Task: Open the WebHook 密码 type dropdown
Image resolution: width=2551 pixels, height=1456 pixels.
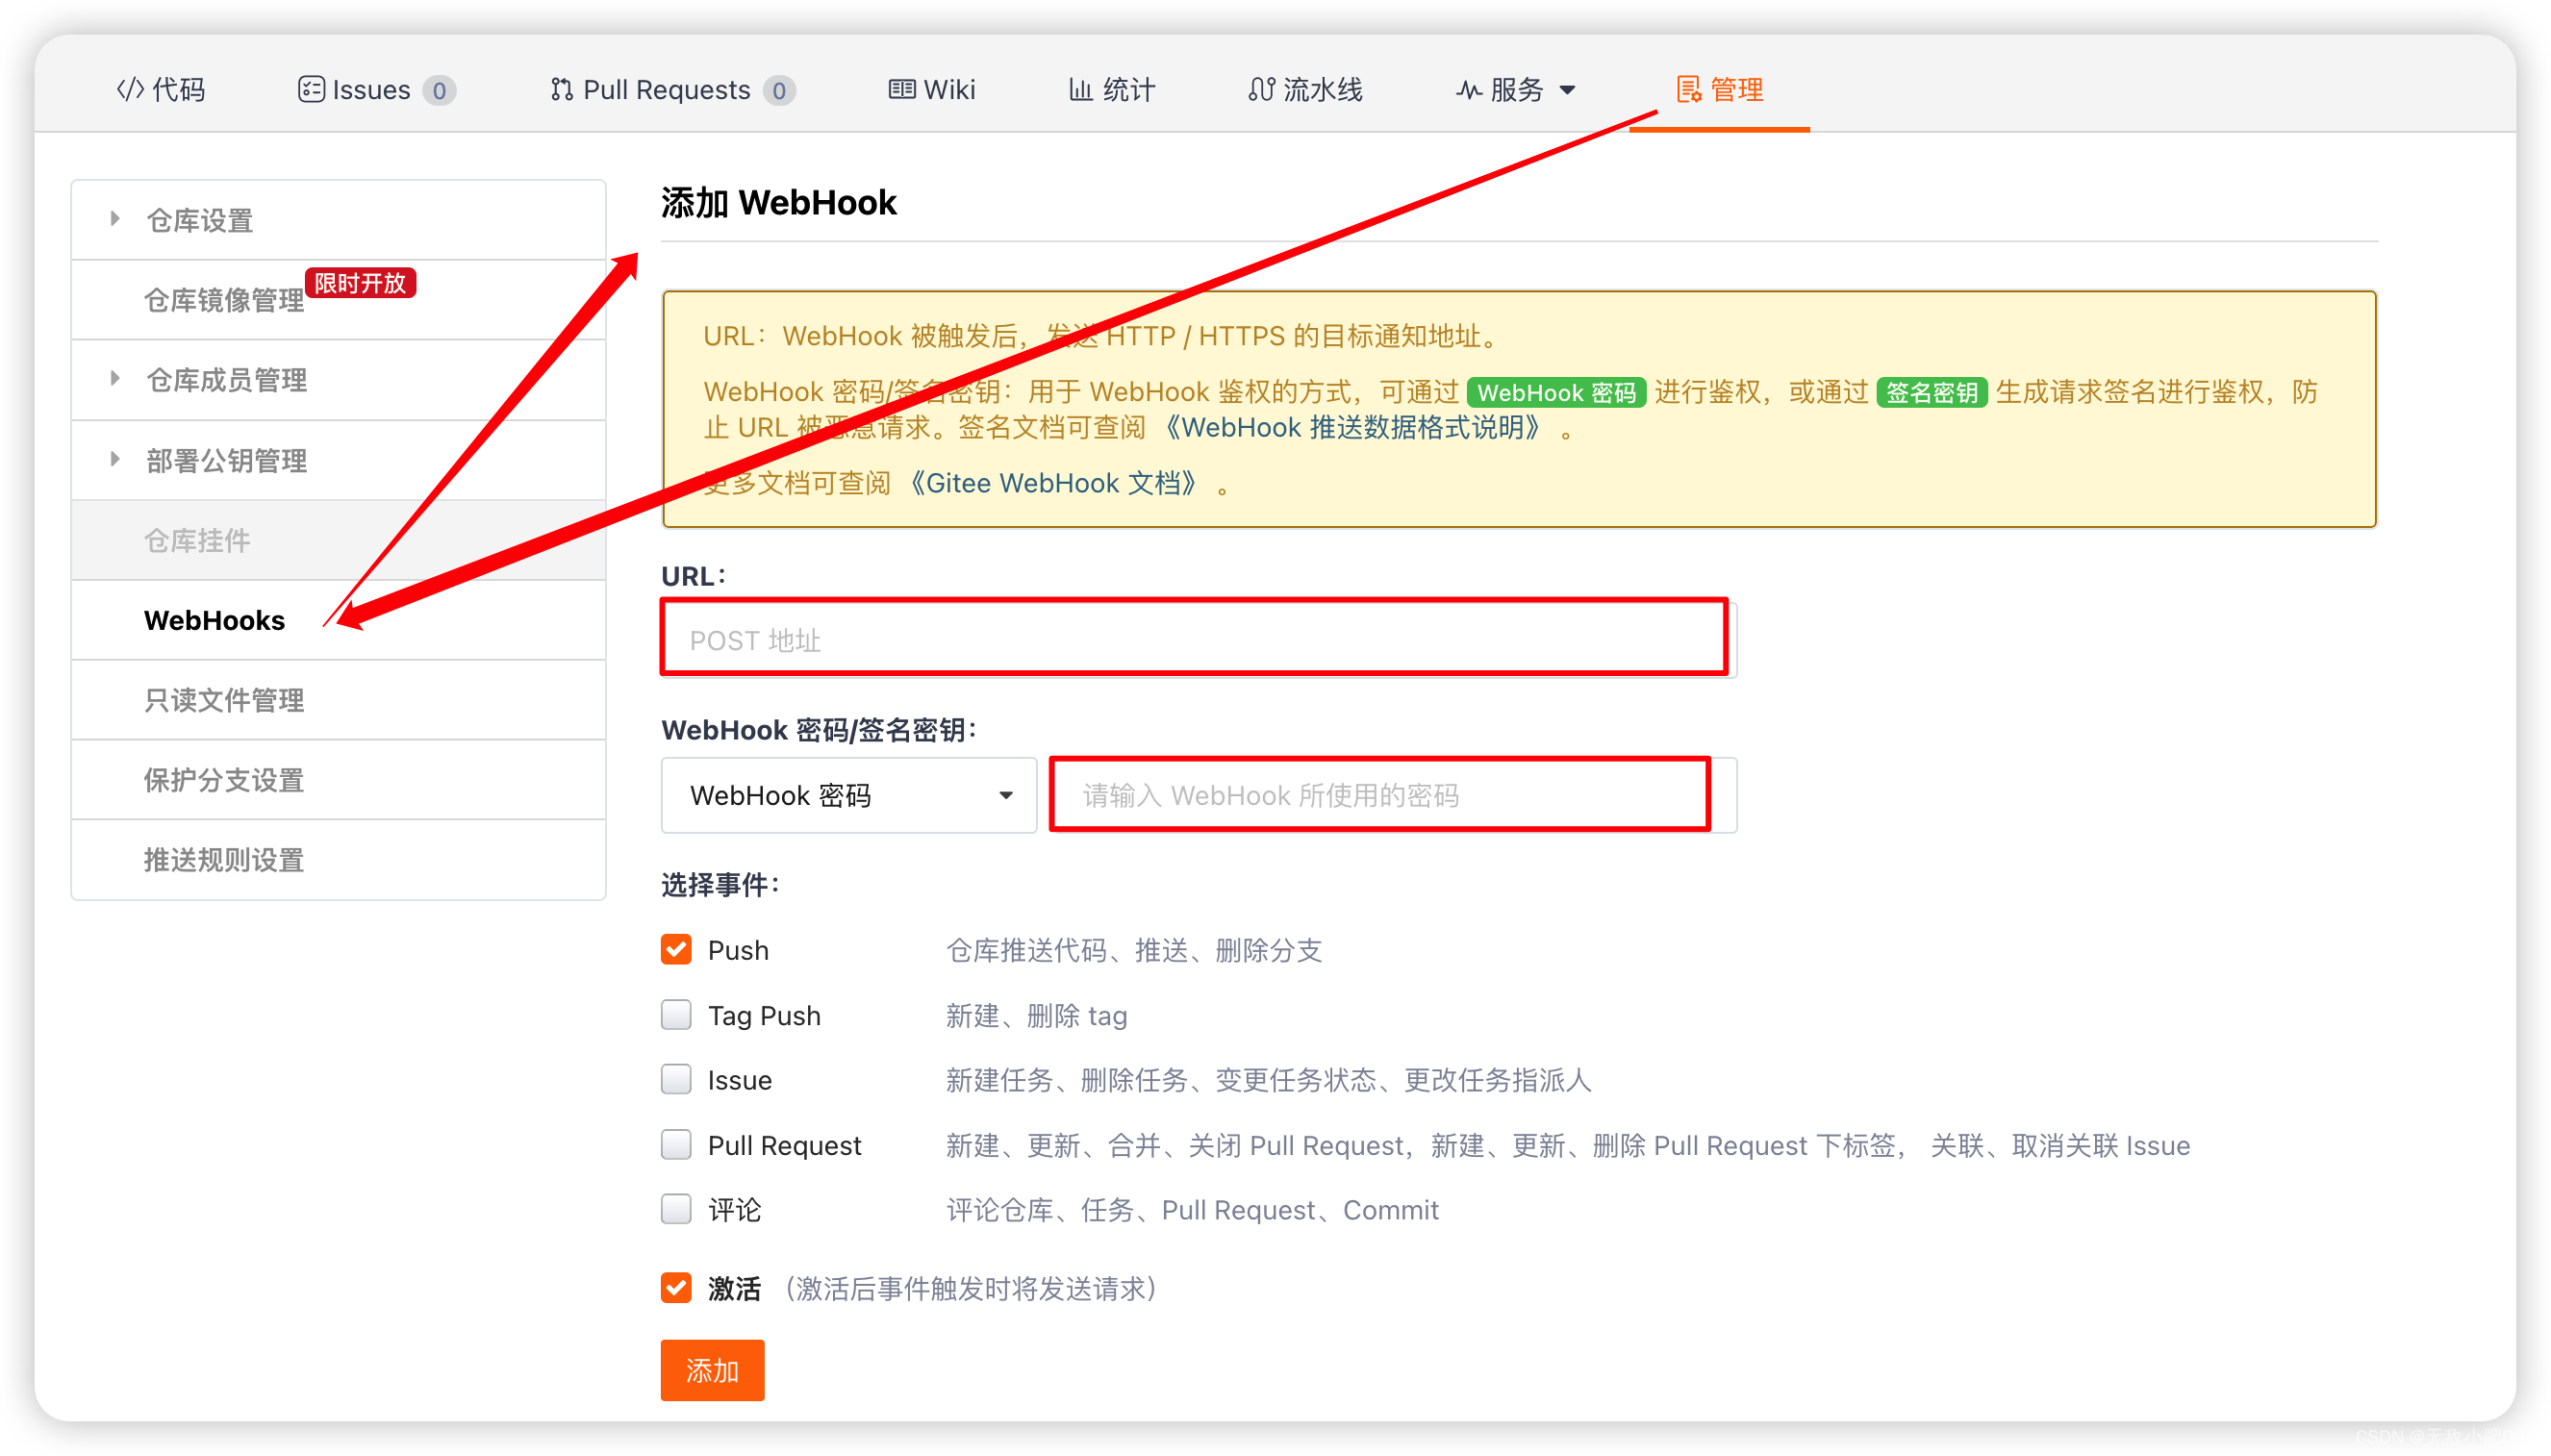Action: [848, 795]
